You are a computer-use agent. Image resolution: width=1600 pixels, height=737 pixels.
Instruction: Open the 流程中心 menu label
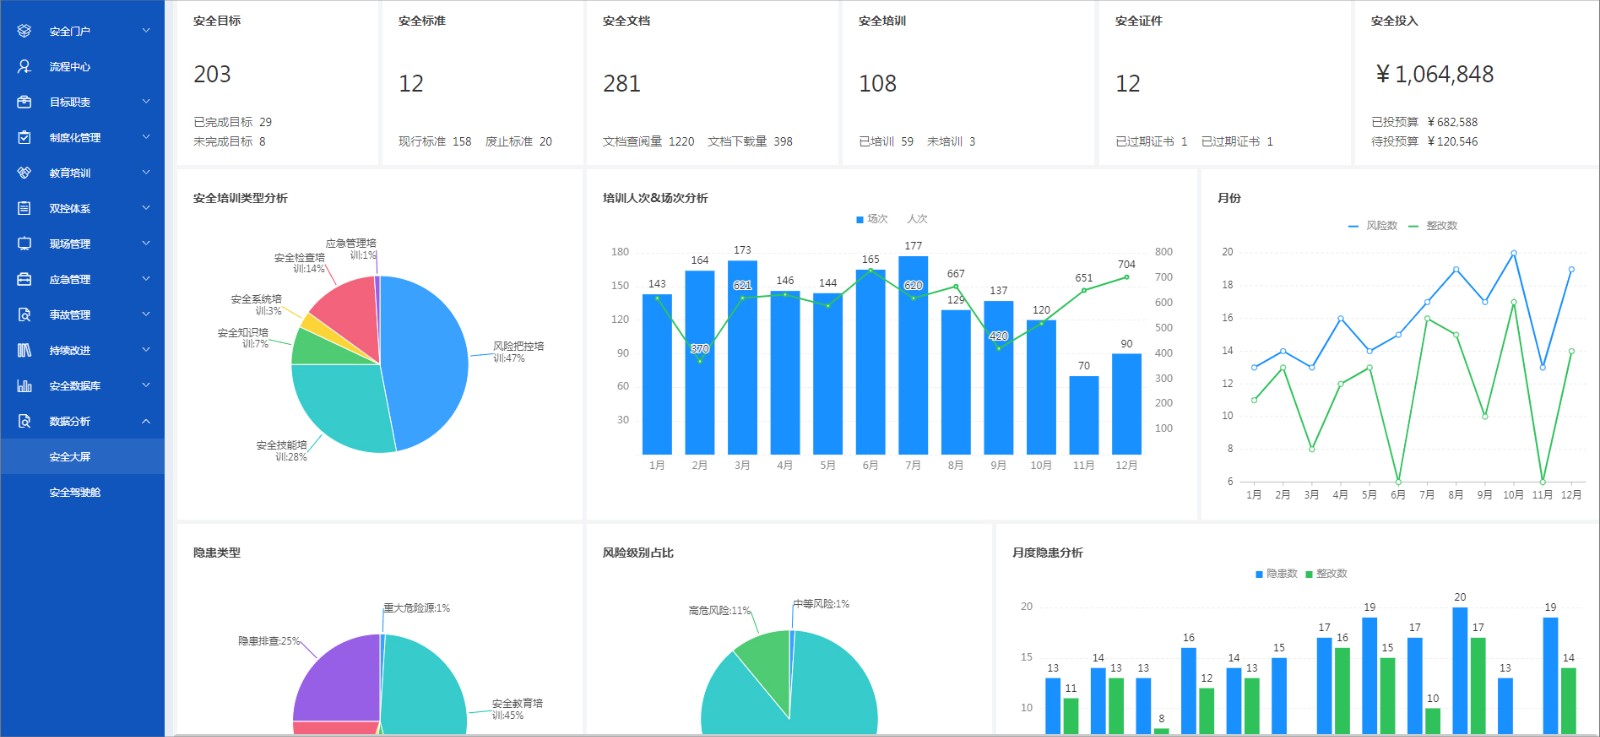[70, 67]
